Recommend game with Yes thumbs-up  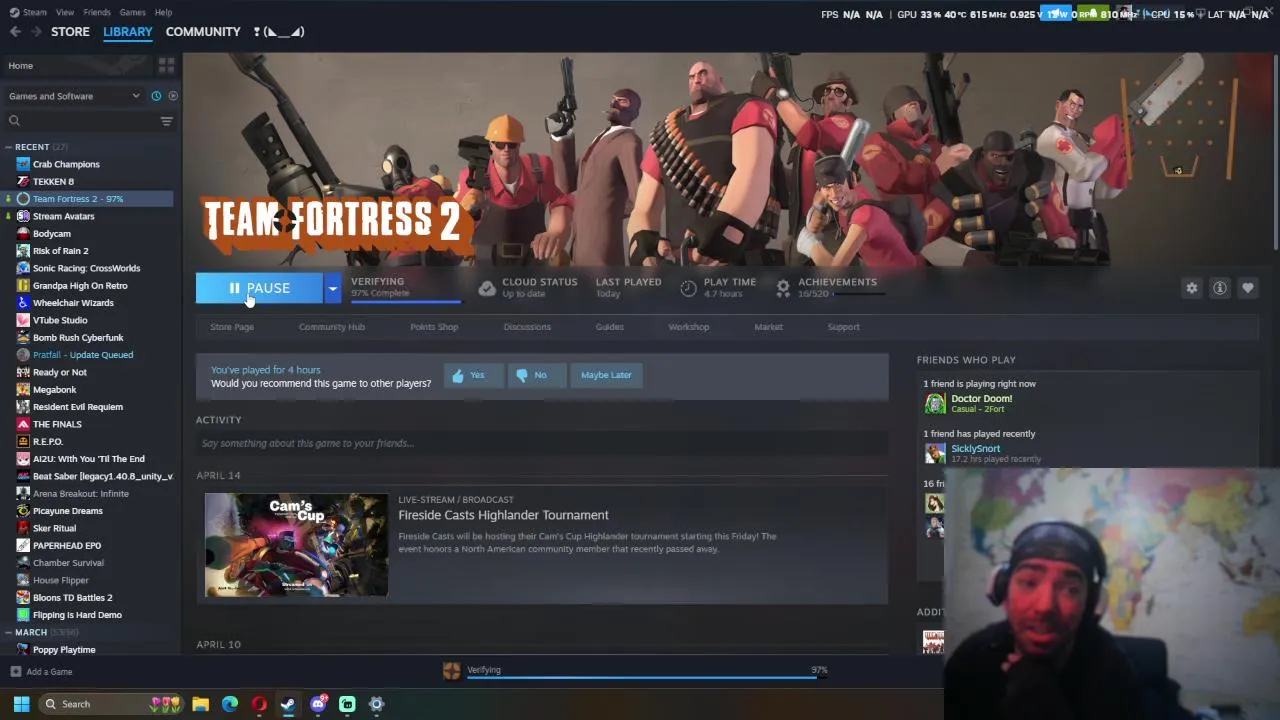tap(473, 375)
